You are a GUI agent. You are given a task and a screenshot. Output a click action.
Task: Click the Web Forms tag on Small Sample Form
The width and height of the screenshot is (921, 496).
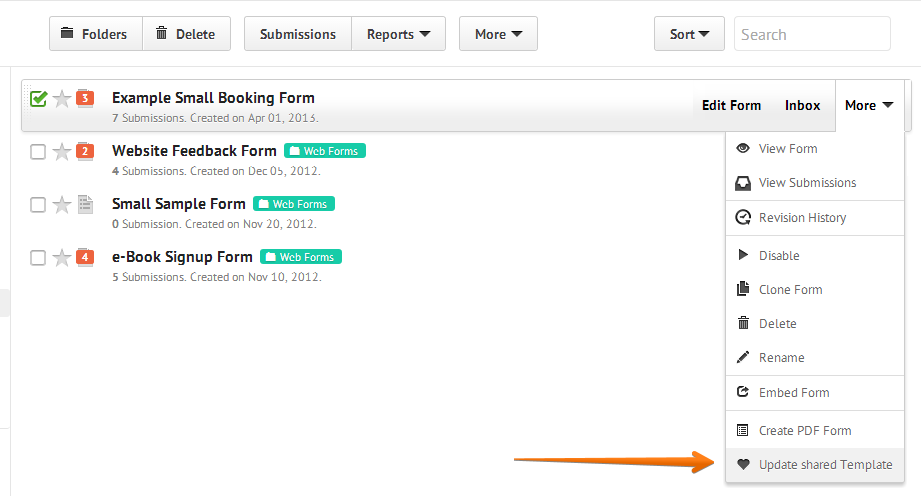pos(294,204)
